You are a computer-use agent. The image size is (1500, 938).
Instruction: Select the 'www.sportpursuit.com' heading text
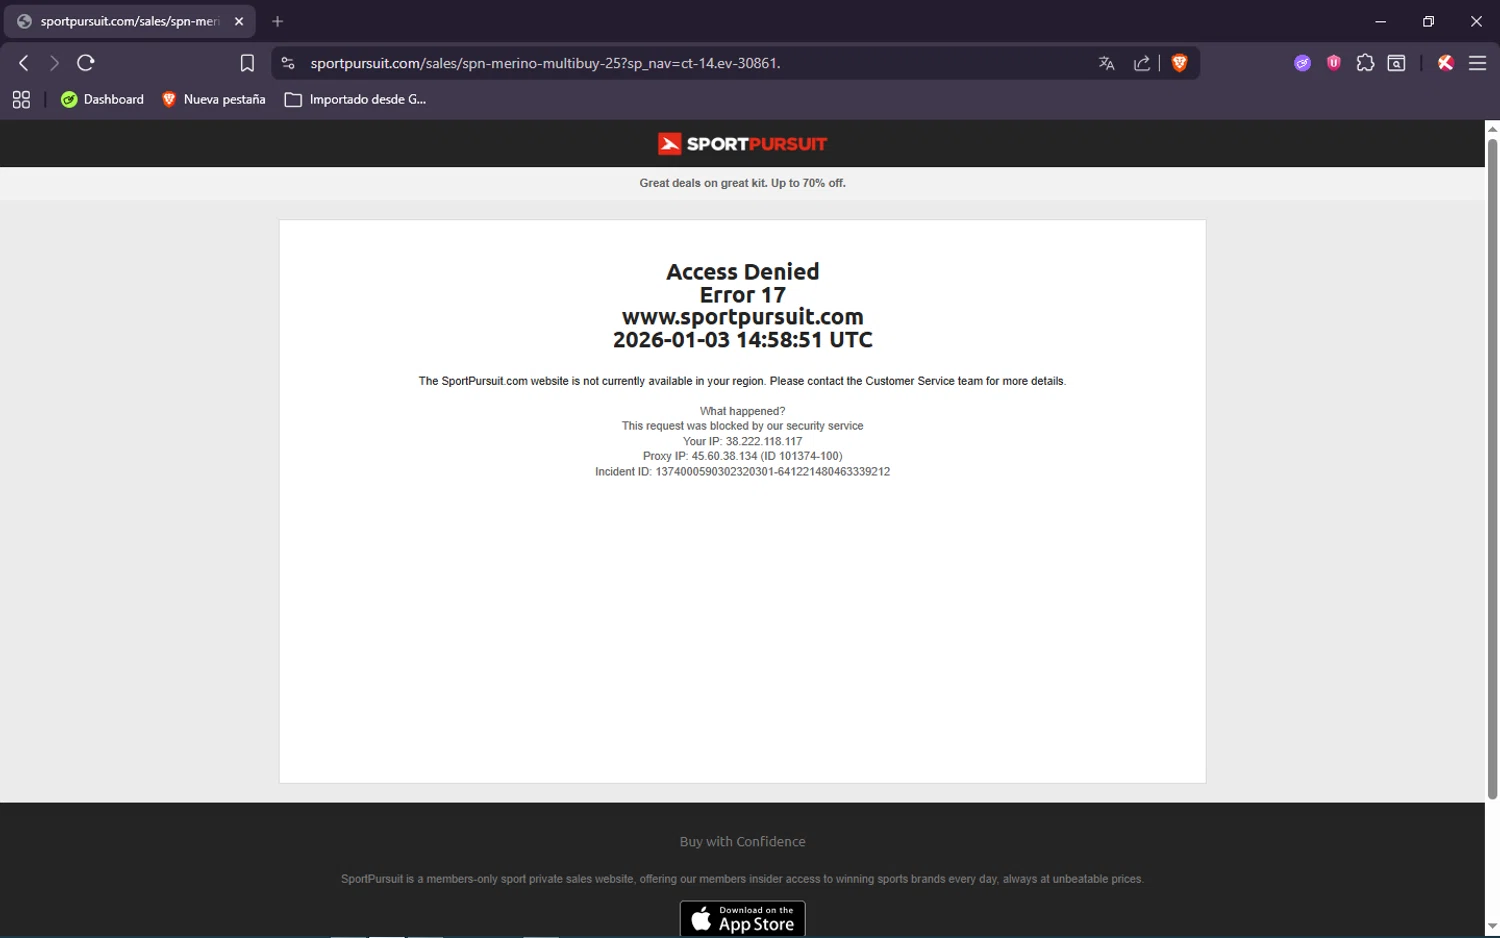(x=742, y=317)
